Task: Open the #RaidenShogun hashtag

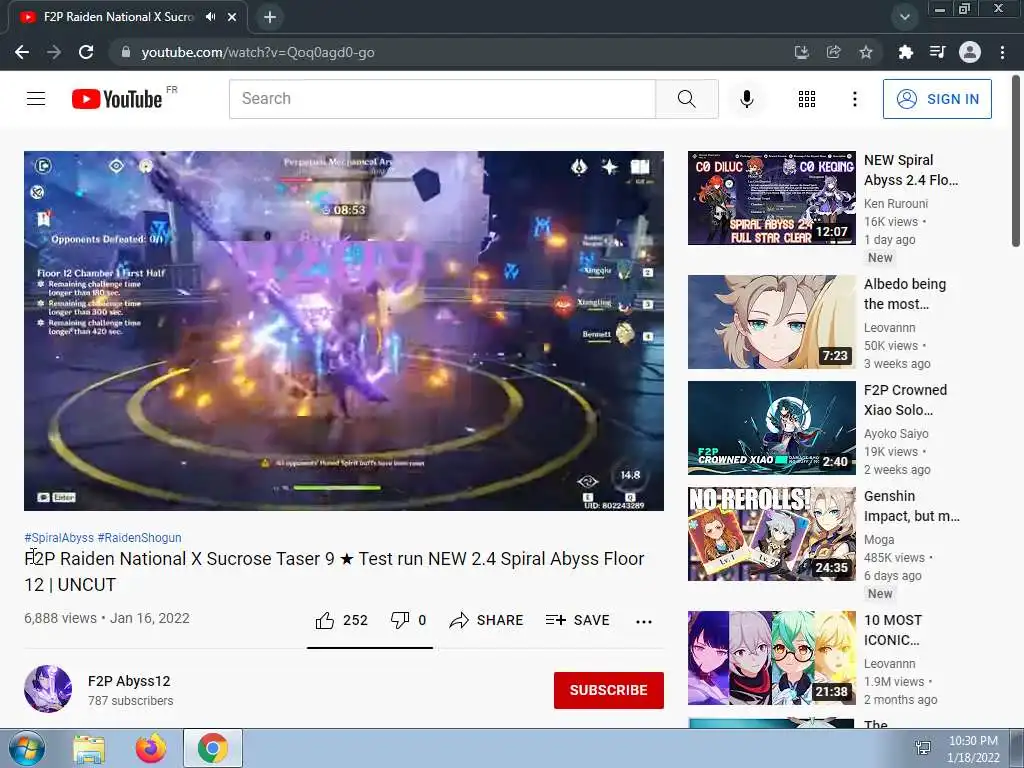Action: 139,537
